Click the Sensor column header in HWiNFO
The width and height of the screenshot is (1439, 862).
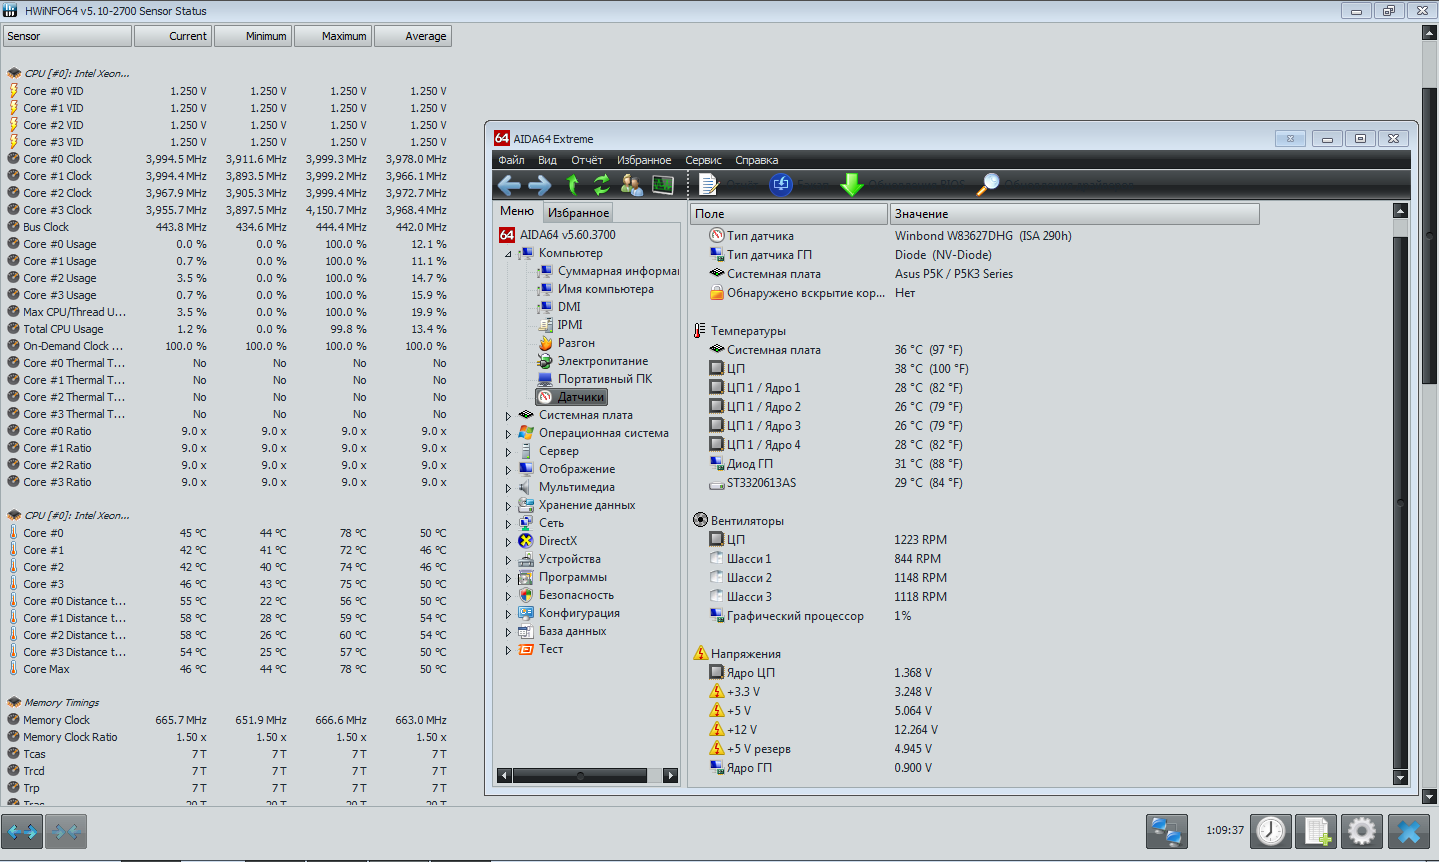point(67,36)
